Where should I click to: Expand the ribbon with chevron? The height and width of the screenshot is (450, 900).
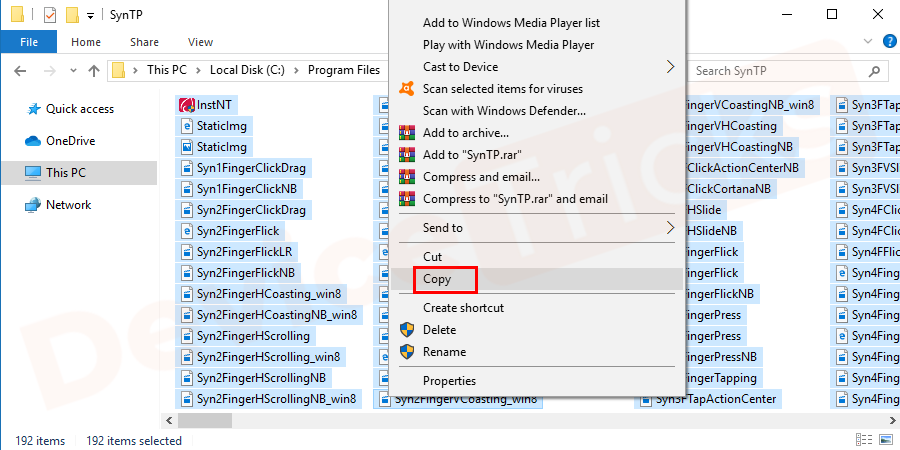click(868, 41)
